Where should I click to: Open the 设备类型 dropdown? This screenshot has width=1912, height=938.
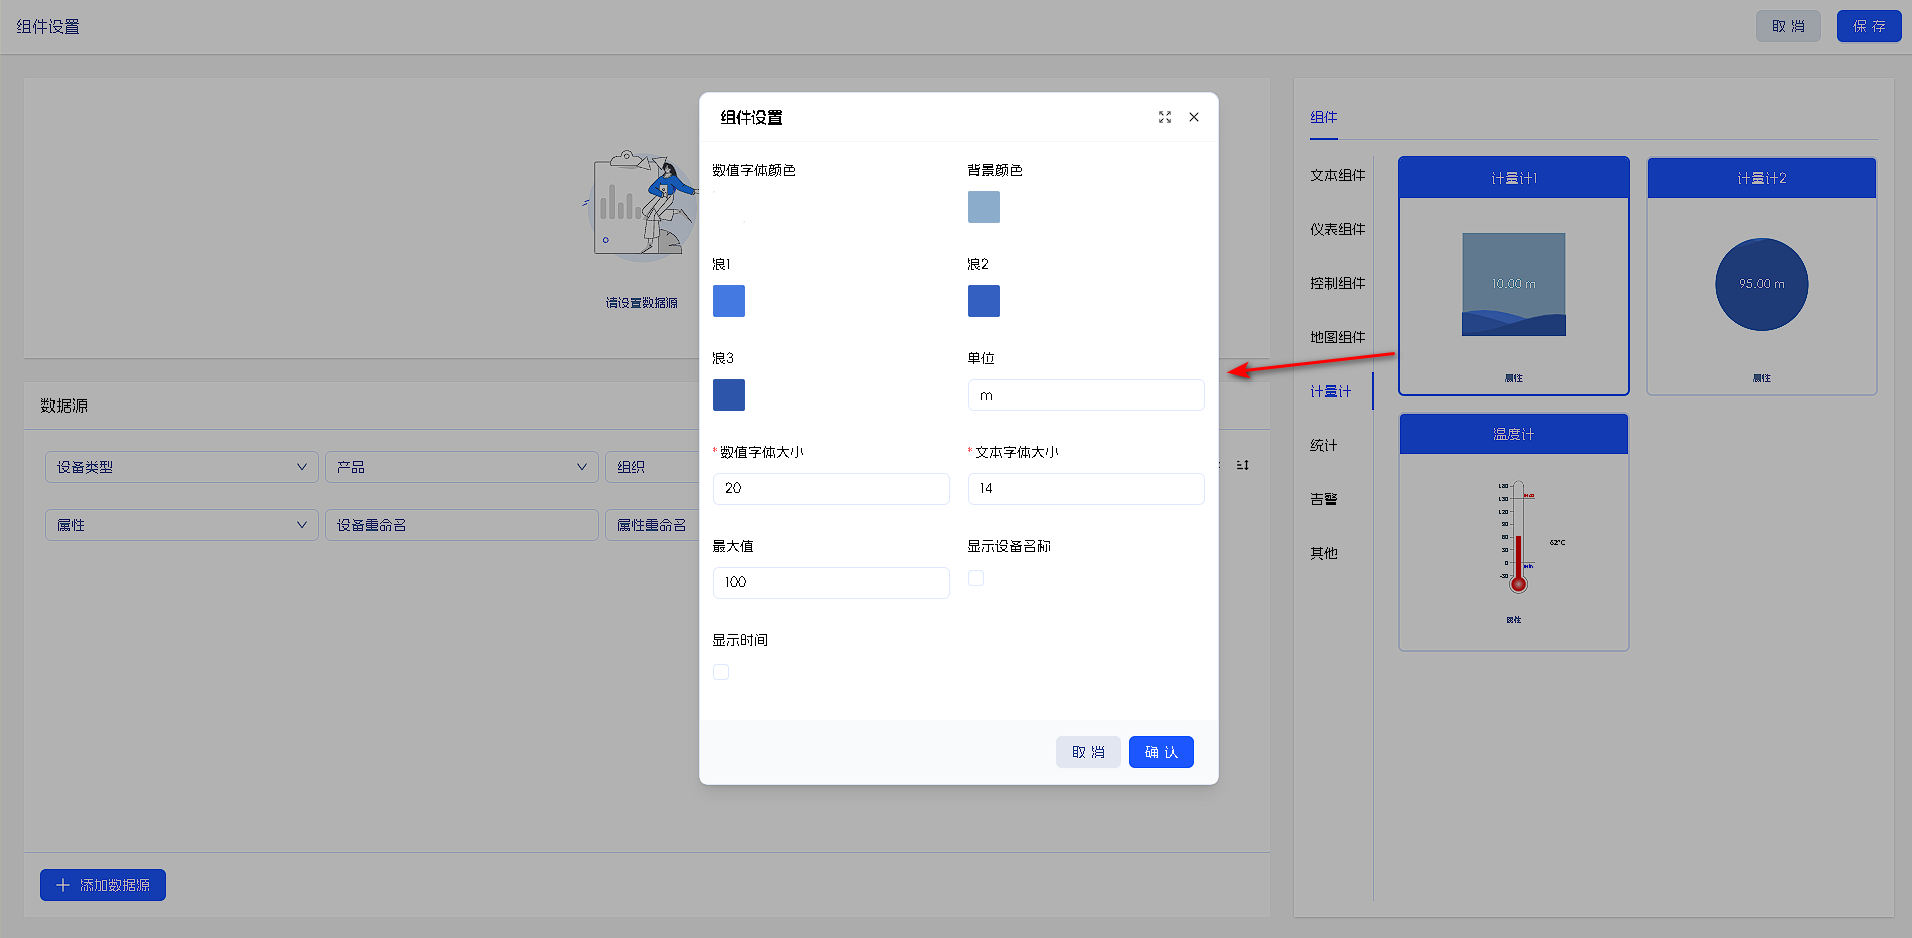(x=181, y=467)
